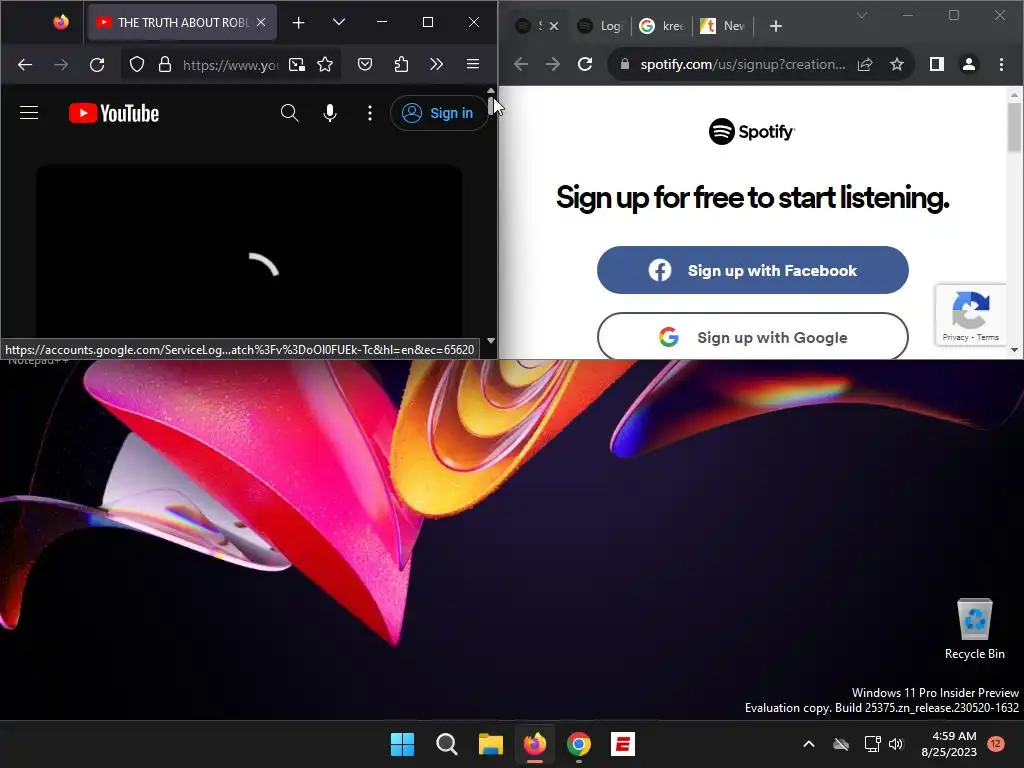Close the first Spotify tab in Chrome
This screenshot has height=768, width=1024.
554,26
